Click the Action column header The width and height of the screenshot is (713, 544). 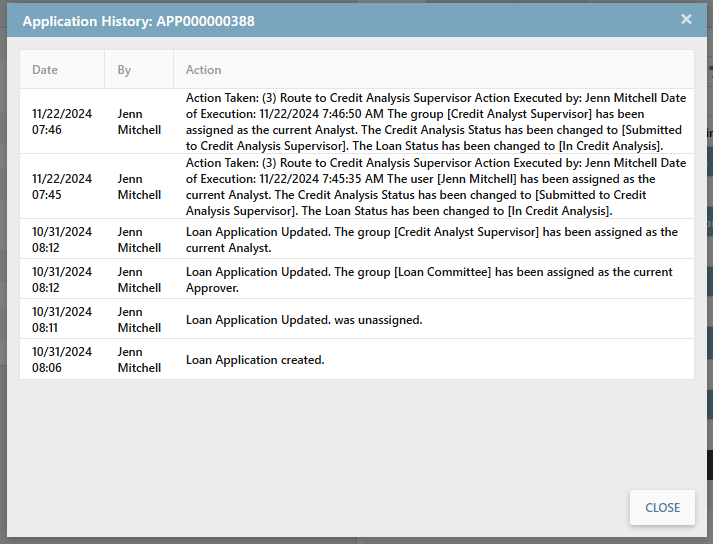click(x=204, y=70)
